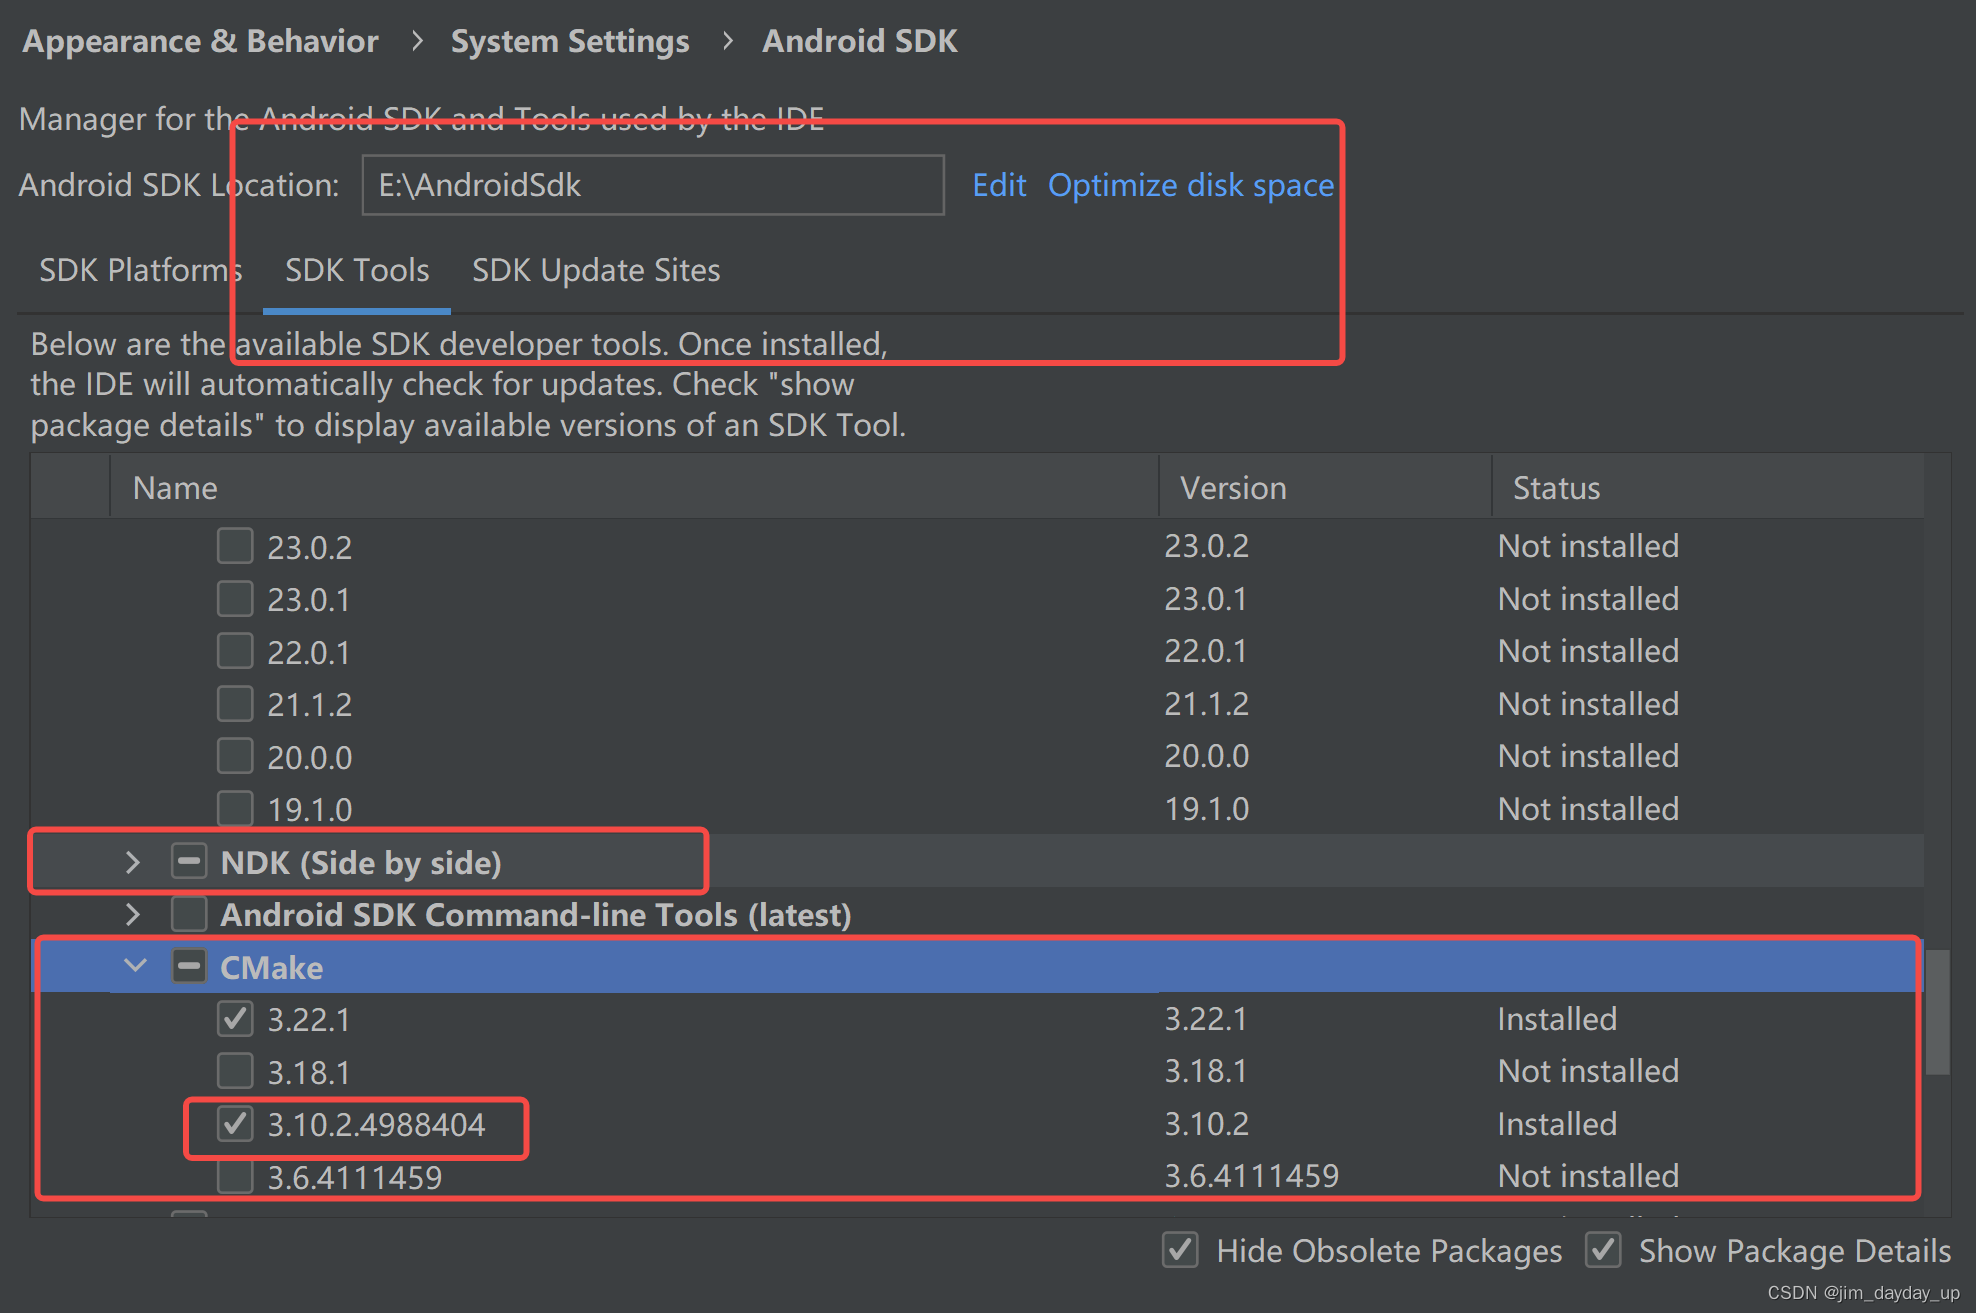
Task: Check the 20.0.0 package checkbox
Action: (235, 756)
